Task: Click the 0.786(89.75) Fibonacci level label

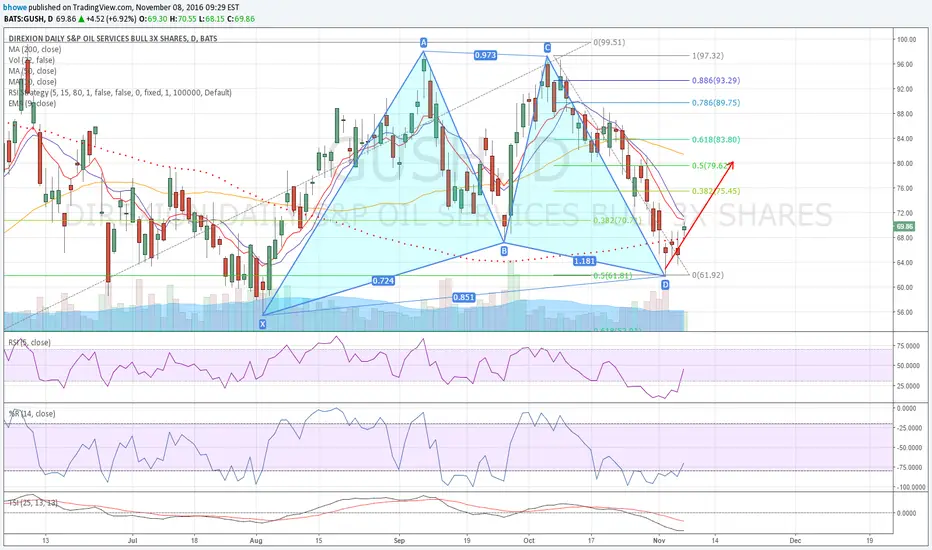Action: tap(716, 102)
